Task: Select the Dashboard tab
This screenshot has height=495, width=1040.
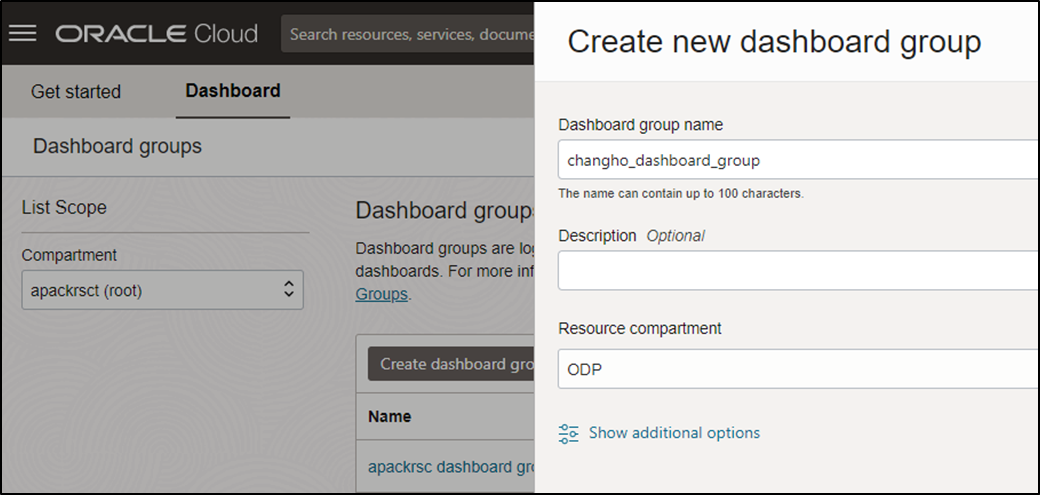Action: 233,91
